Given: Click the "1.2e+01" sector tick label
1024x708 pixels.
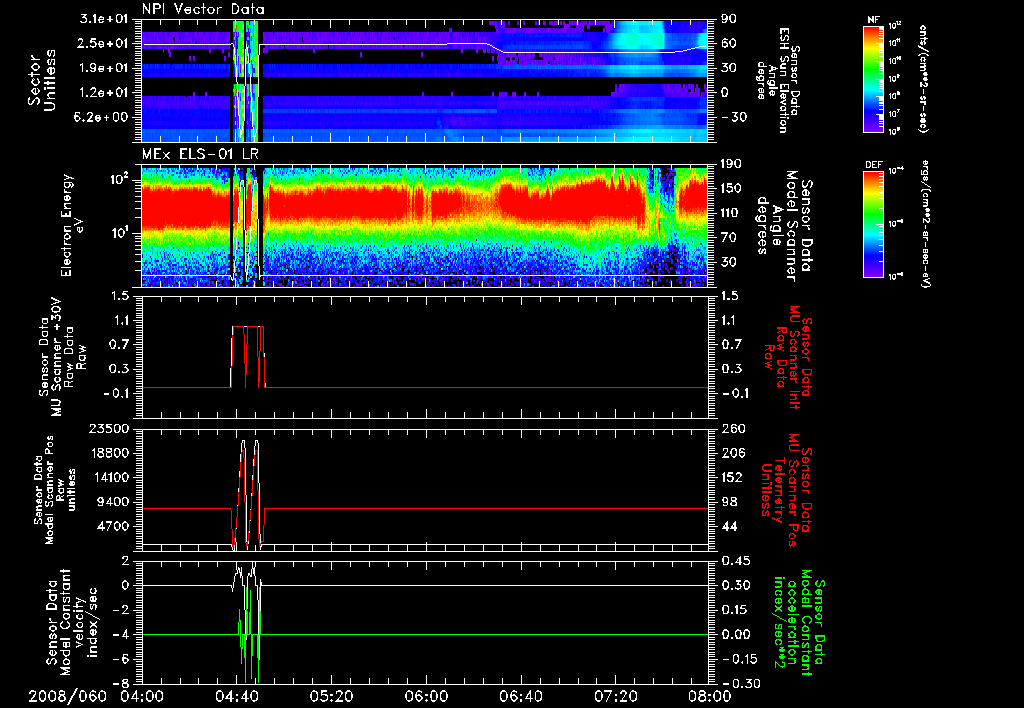Looking at the screenshot, I should coord(104,93).
